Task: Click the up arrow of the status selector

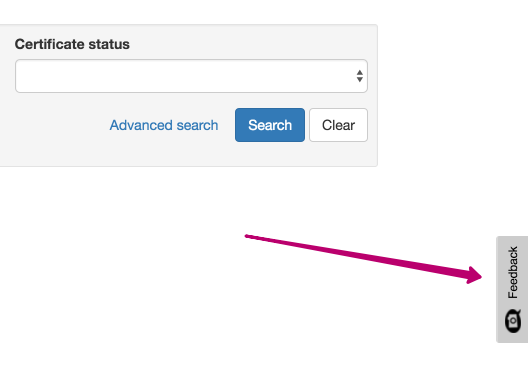Action: pyautogui.click(x=360, y=72)
